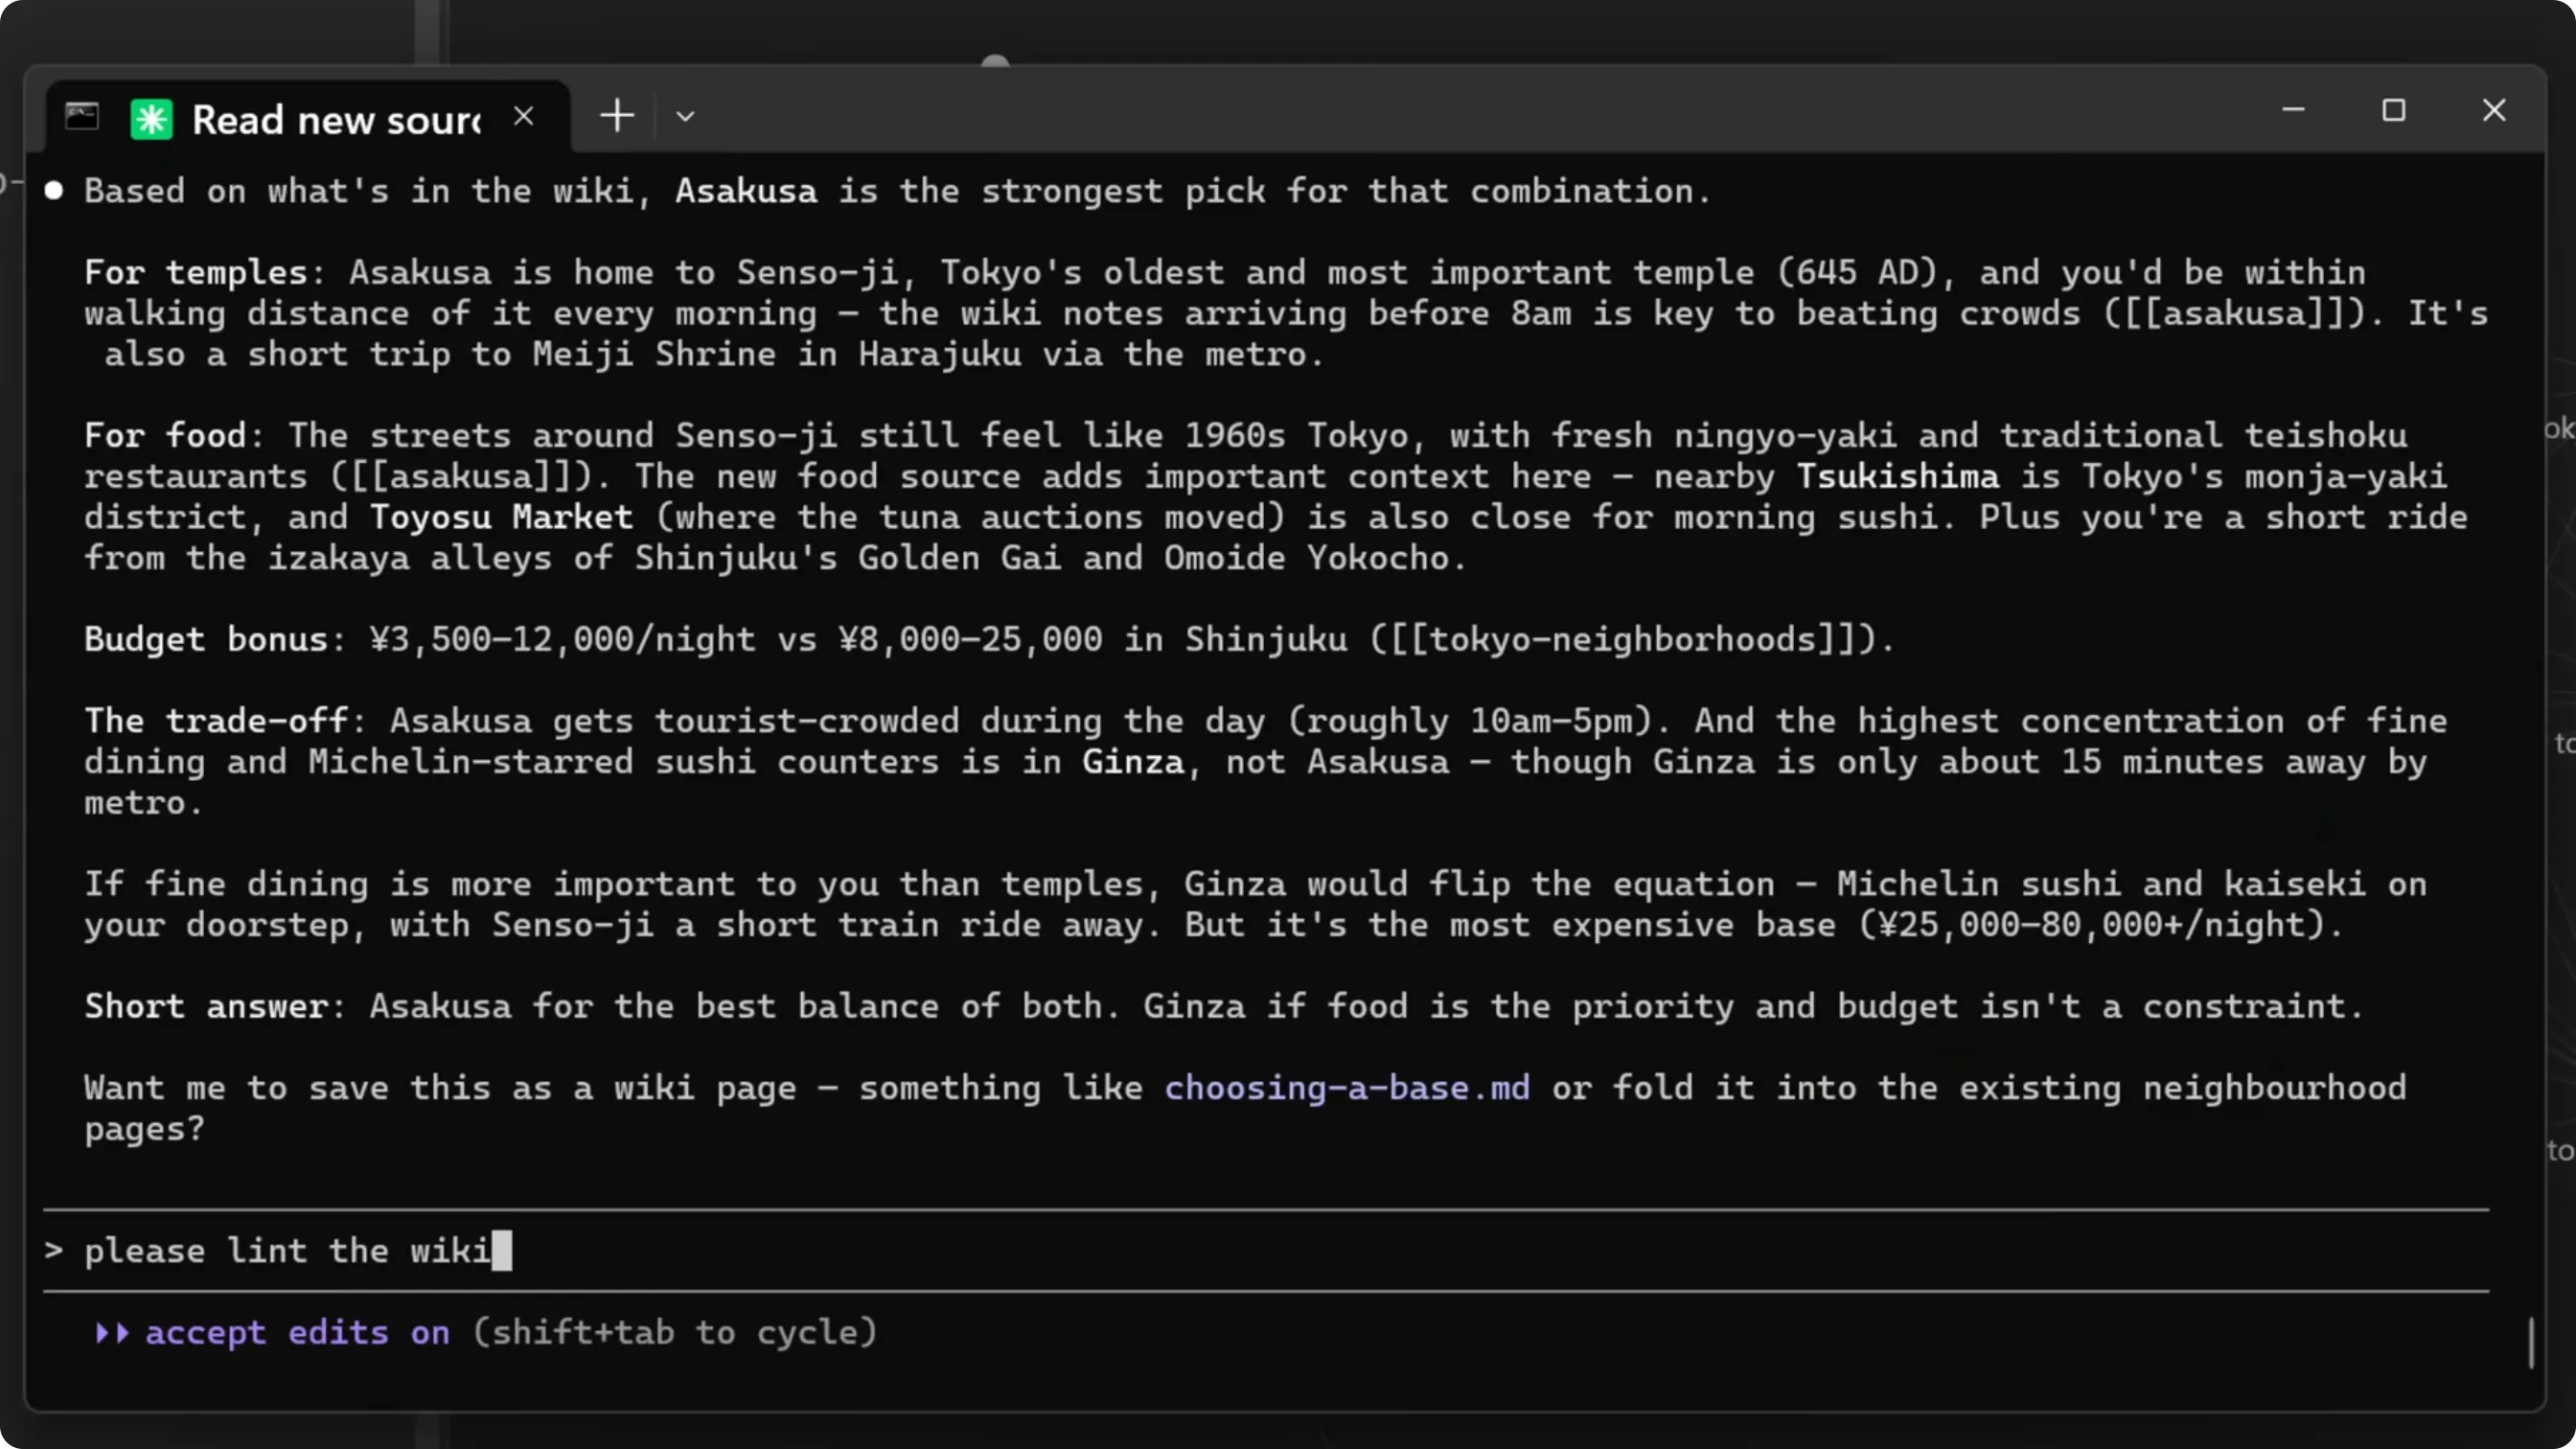The height and width of the screenshot is (1449, 2576).
Task: Click '(shift+tab to cycle)' hint text
Action: coord(674,1332)
